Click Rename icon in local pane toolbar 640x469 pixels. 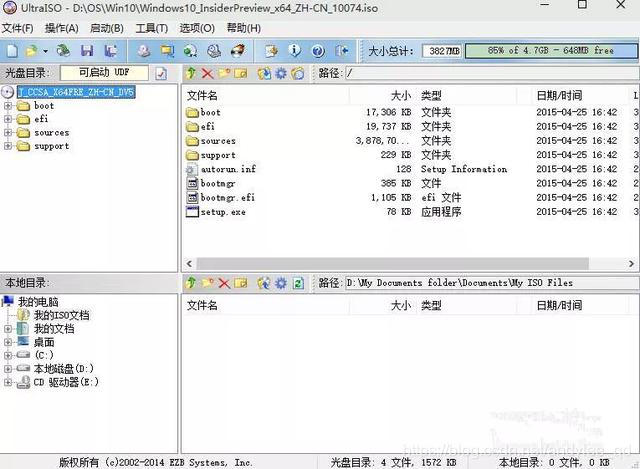tap(241, 283)
